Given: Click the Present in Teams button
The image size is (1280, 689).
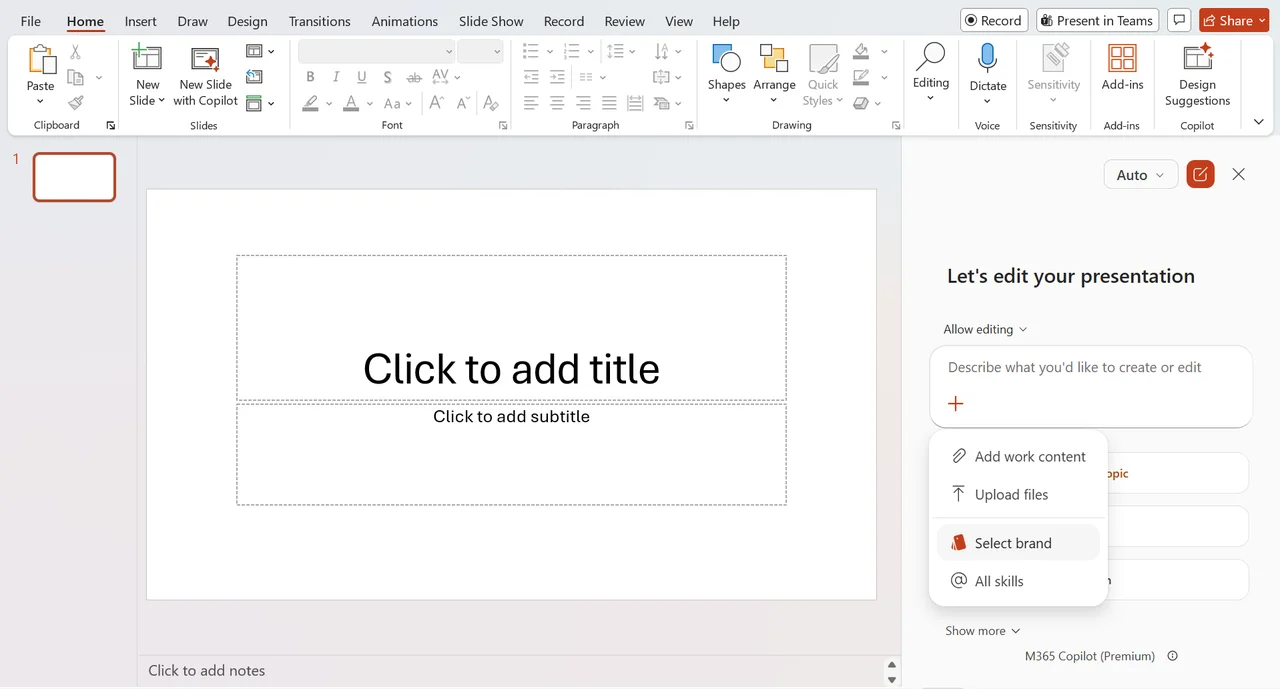Looking at the screenshot, I should coord(1098,20).
